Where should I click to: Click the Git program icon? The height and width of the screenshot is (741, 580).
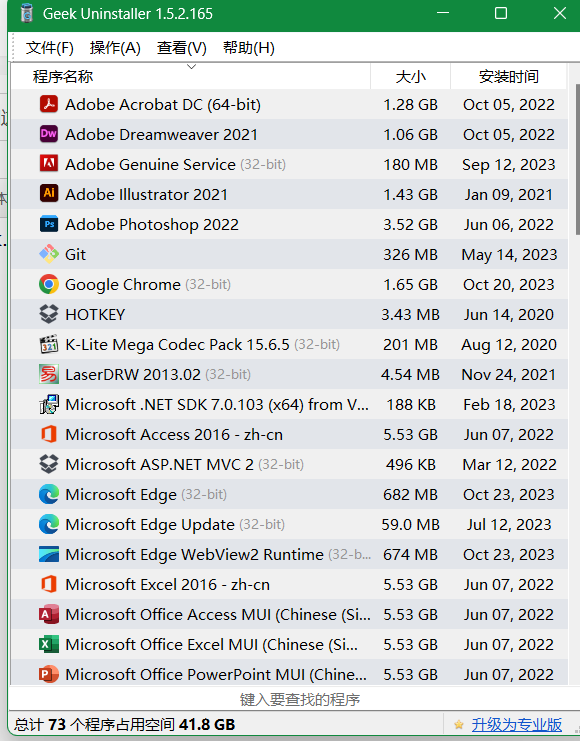(x=49, y=254)
